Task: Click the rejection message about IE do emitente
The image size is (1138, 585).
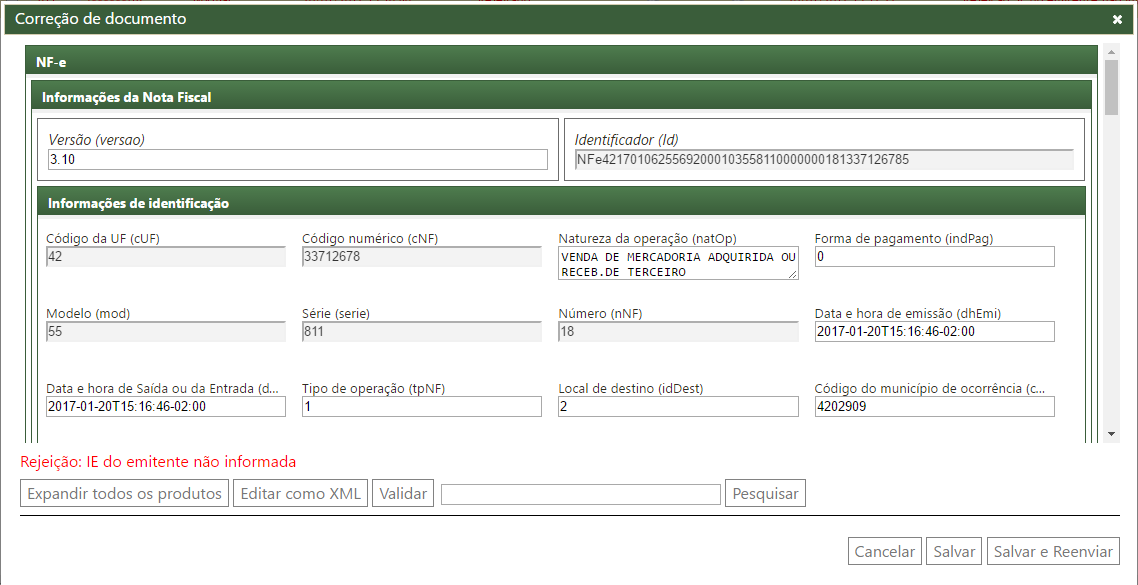Action: point(159,462)
